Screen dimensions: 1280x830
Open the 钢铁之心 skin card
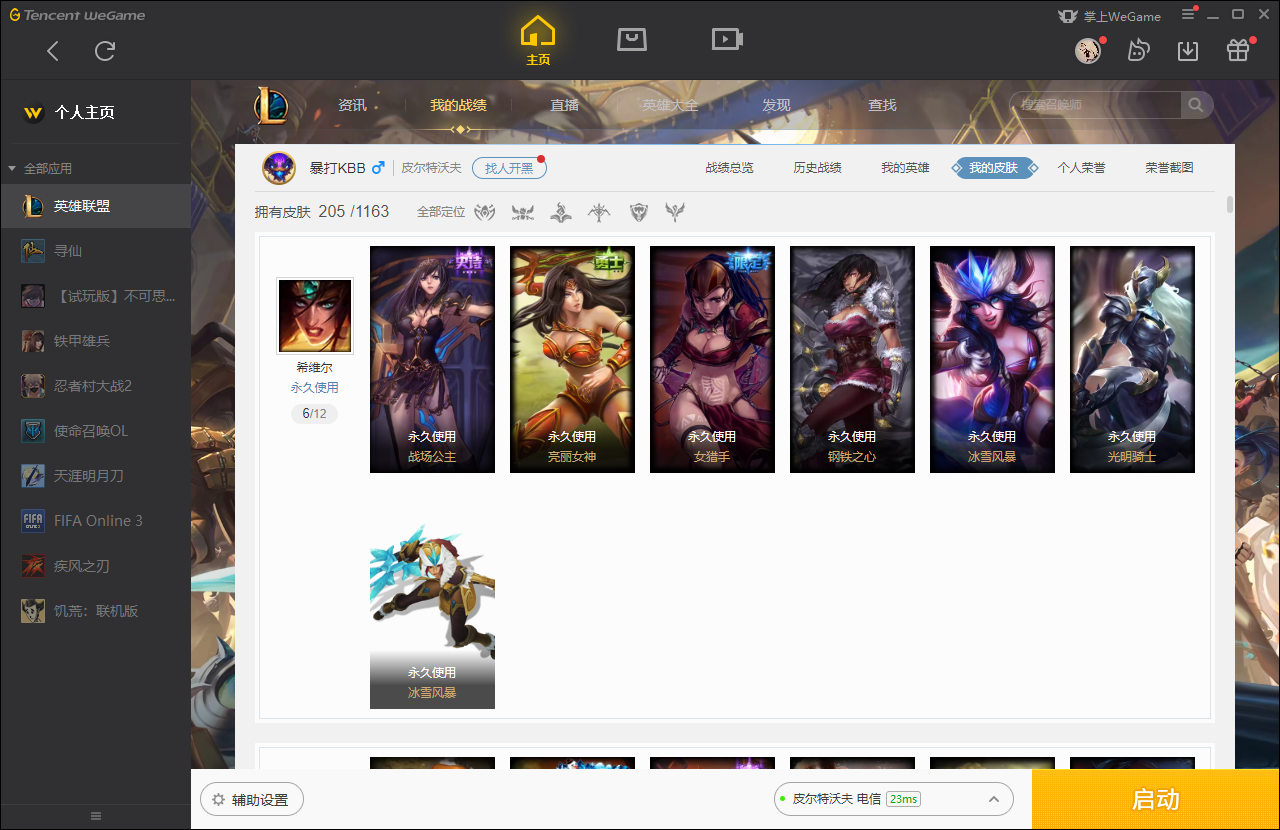(x=852, y=359)
